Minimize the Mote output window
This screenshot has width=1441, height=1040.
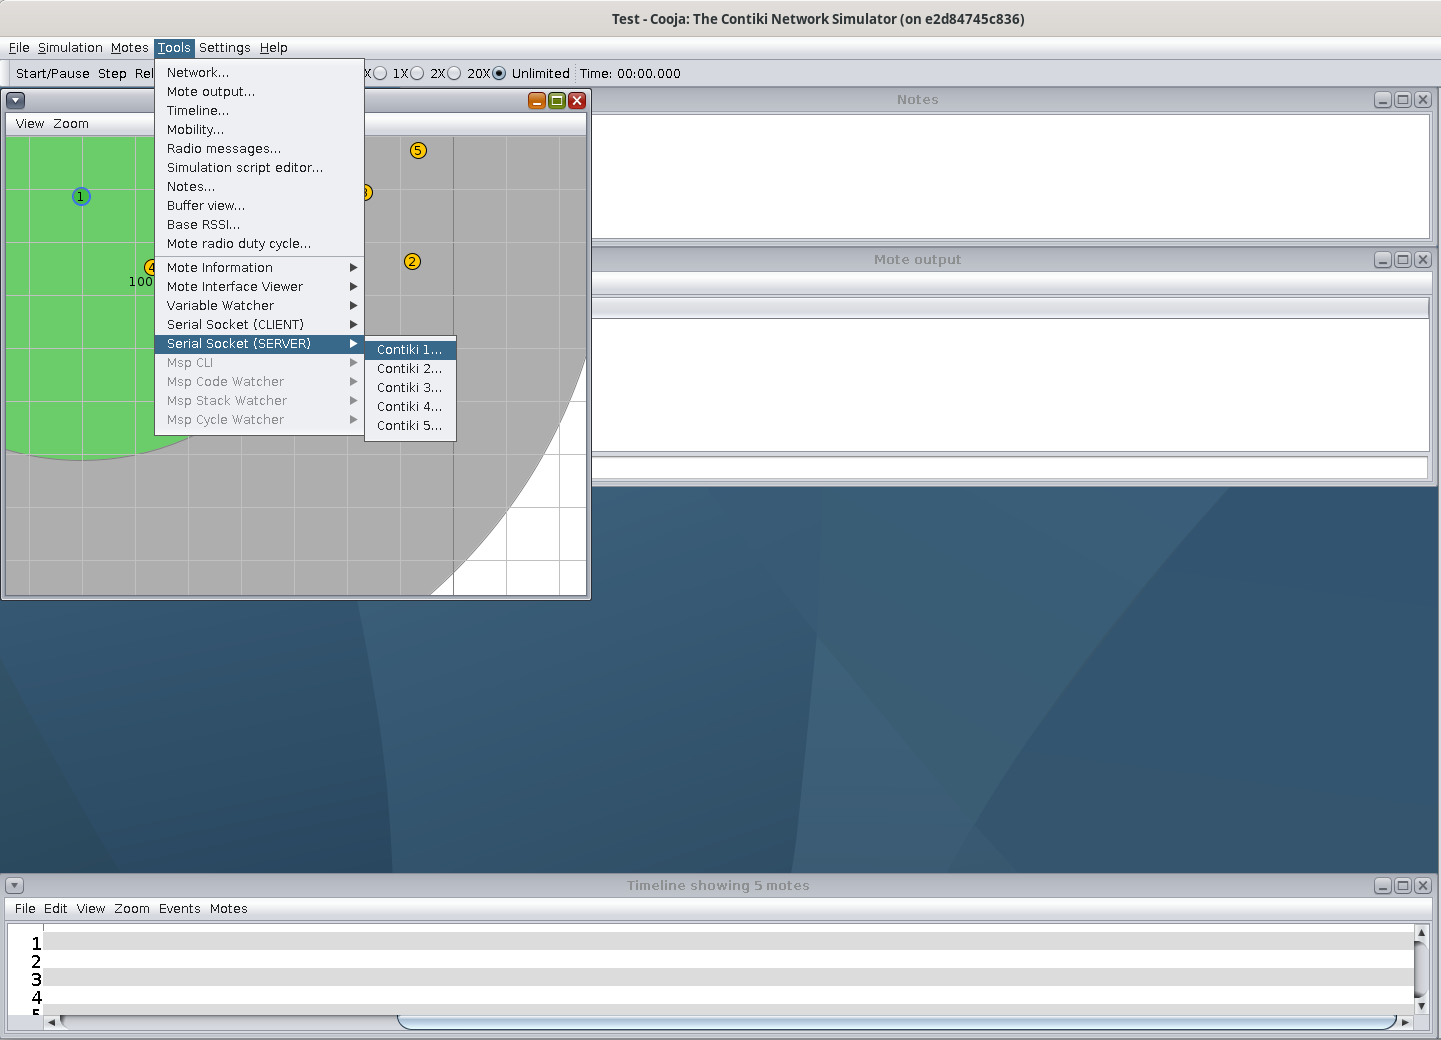coord(1383,260)
